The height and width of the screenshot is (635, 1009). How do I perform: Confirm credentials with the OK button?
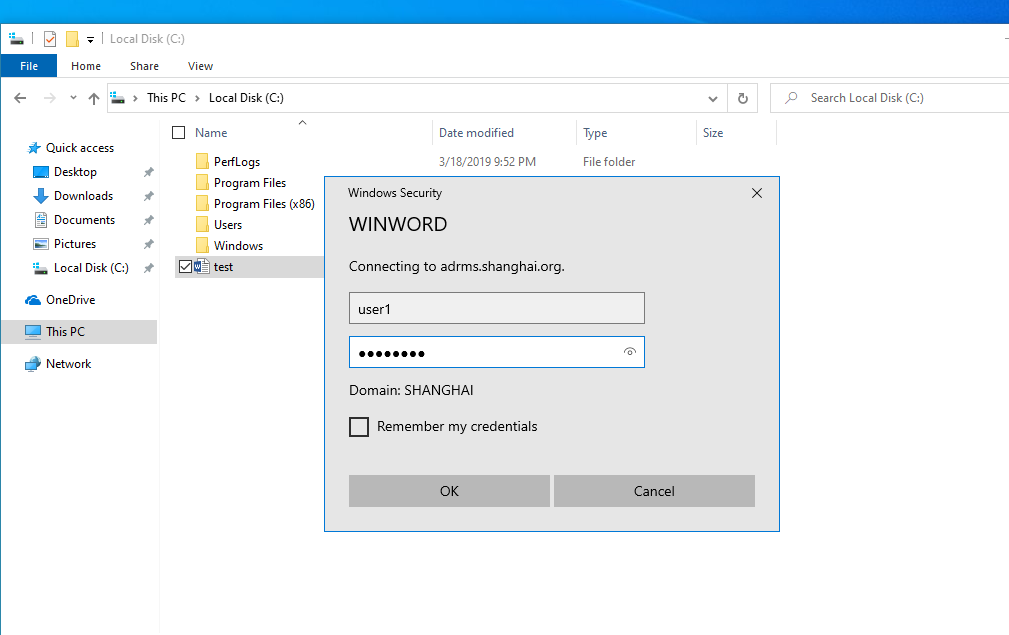[x=449, y=491]
